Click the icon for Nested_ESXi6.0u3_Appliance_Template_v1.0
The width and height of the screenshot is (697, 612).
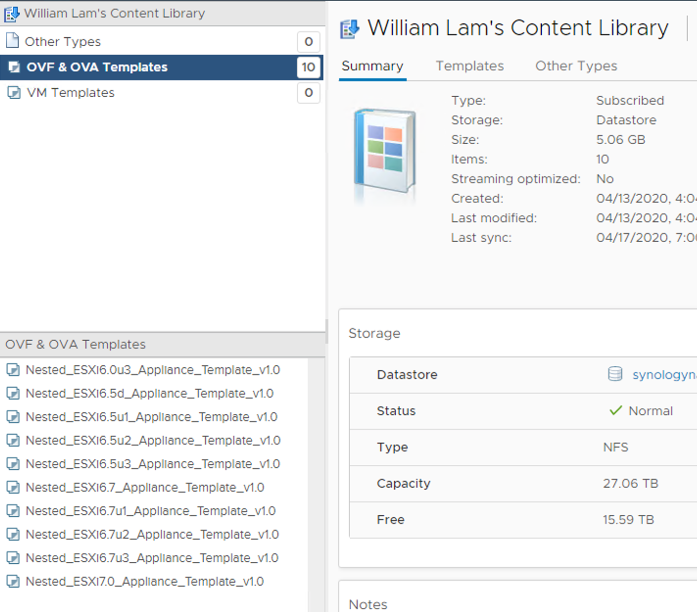coord(13,370)
